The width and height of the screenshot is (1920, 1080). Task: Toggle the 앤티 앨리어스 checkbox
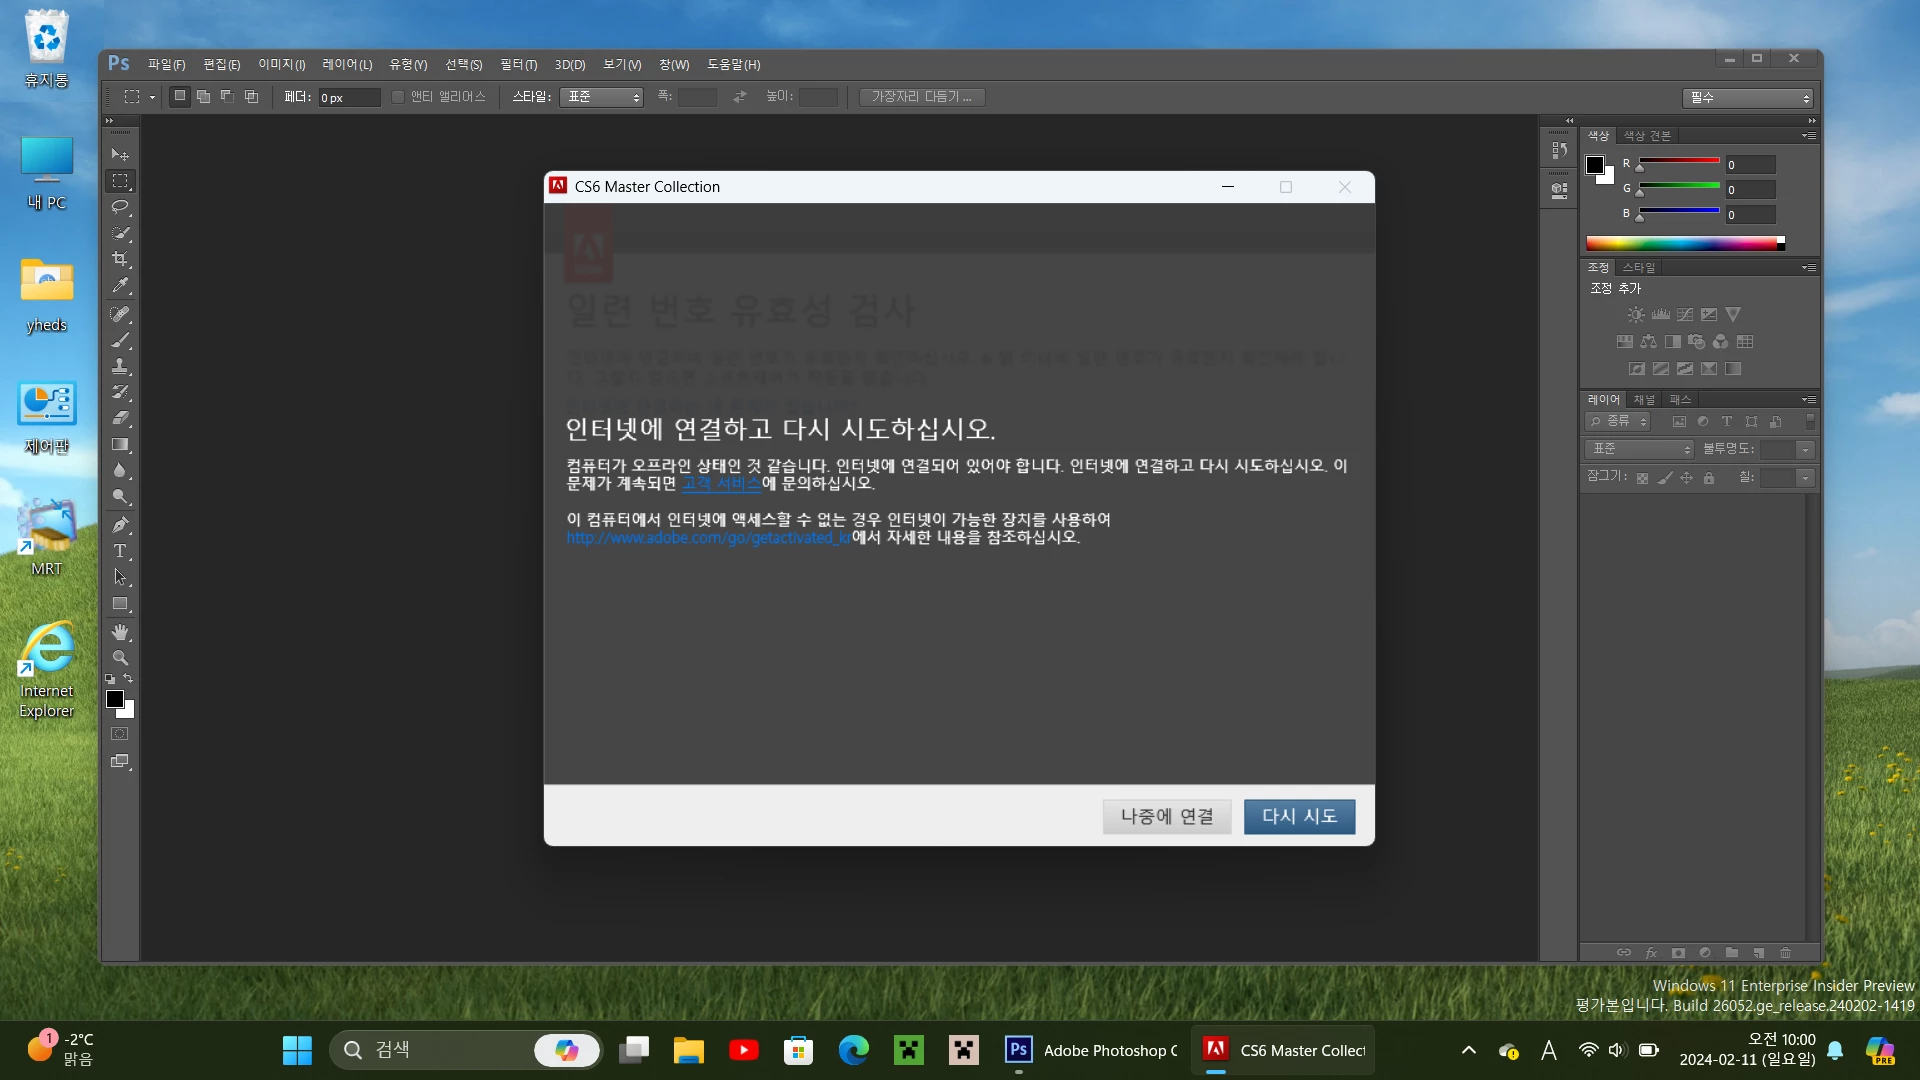pyautogui.click(x=398, y=97)
